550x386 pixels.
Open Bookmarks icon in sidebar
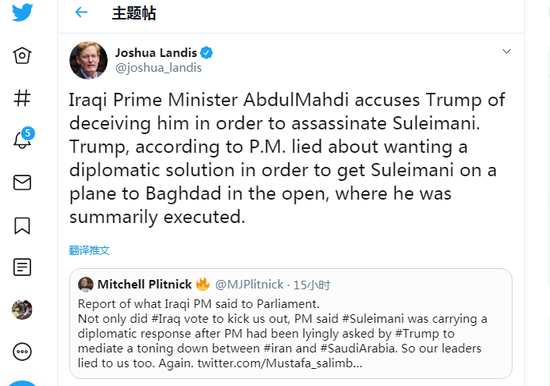[x=22, y=225]
